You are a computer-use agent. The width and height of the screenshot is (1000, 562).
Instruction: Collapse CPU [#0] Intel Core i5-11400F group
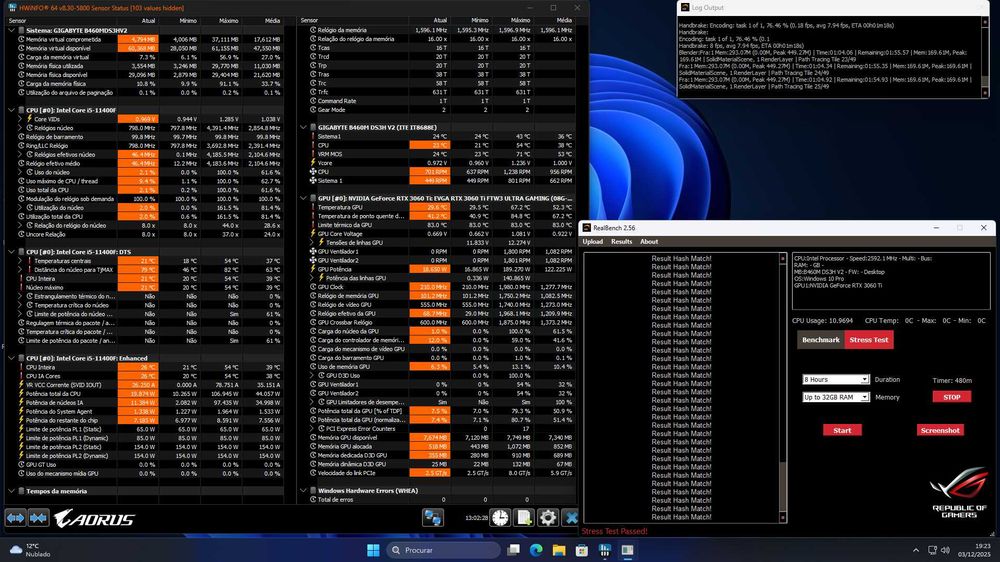tap(11, 110)
